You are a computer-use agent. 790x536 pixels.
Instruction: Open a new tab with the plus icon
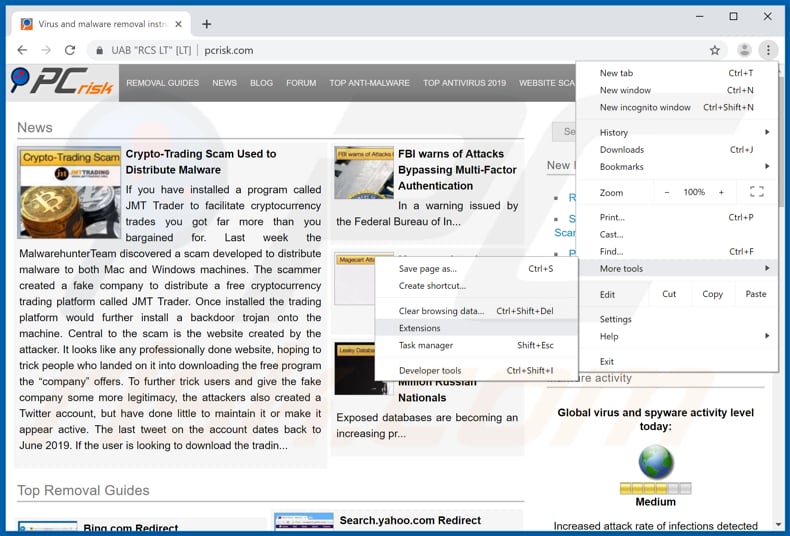[207, 24]
